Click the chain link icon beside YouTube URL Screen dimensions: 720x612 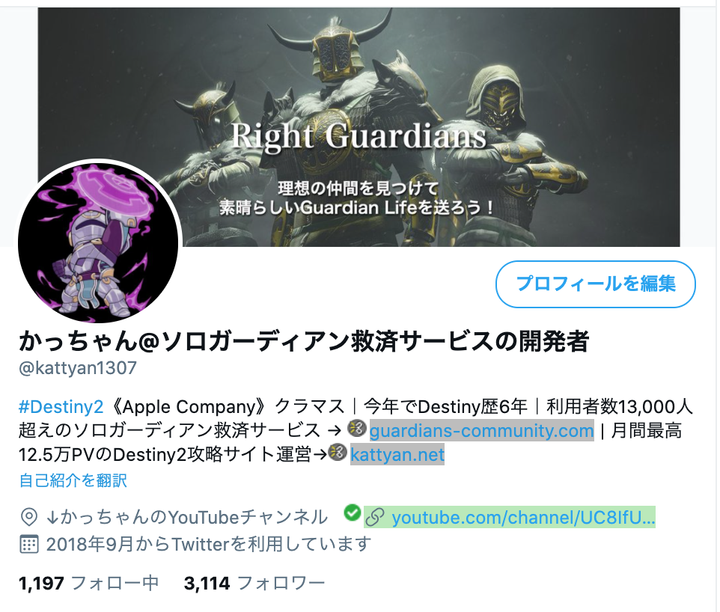(375, 517)
